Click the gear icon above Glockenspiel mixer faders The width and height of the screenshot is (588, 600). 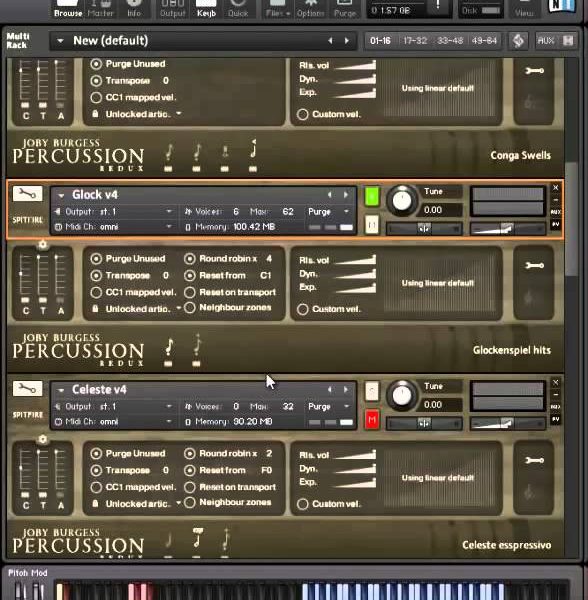click(43, 244)
